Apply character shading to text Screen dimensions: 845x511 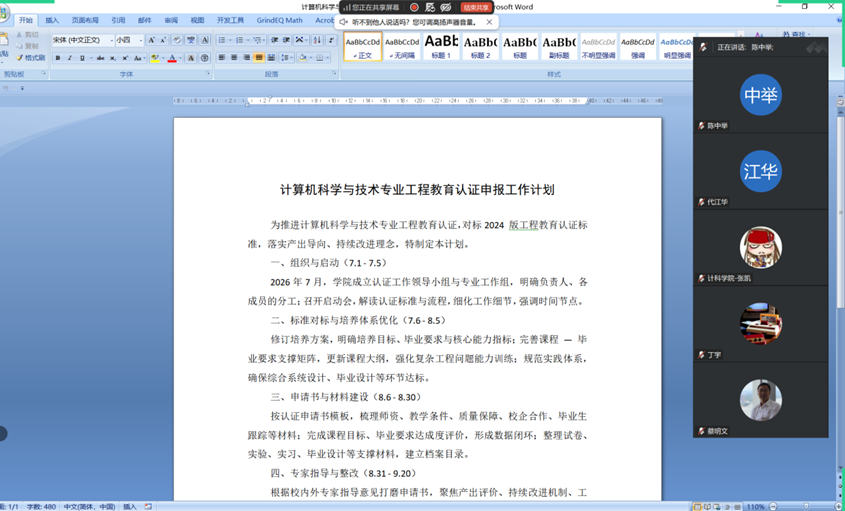coord(191,58)
